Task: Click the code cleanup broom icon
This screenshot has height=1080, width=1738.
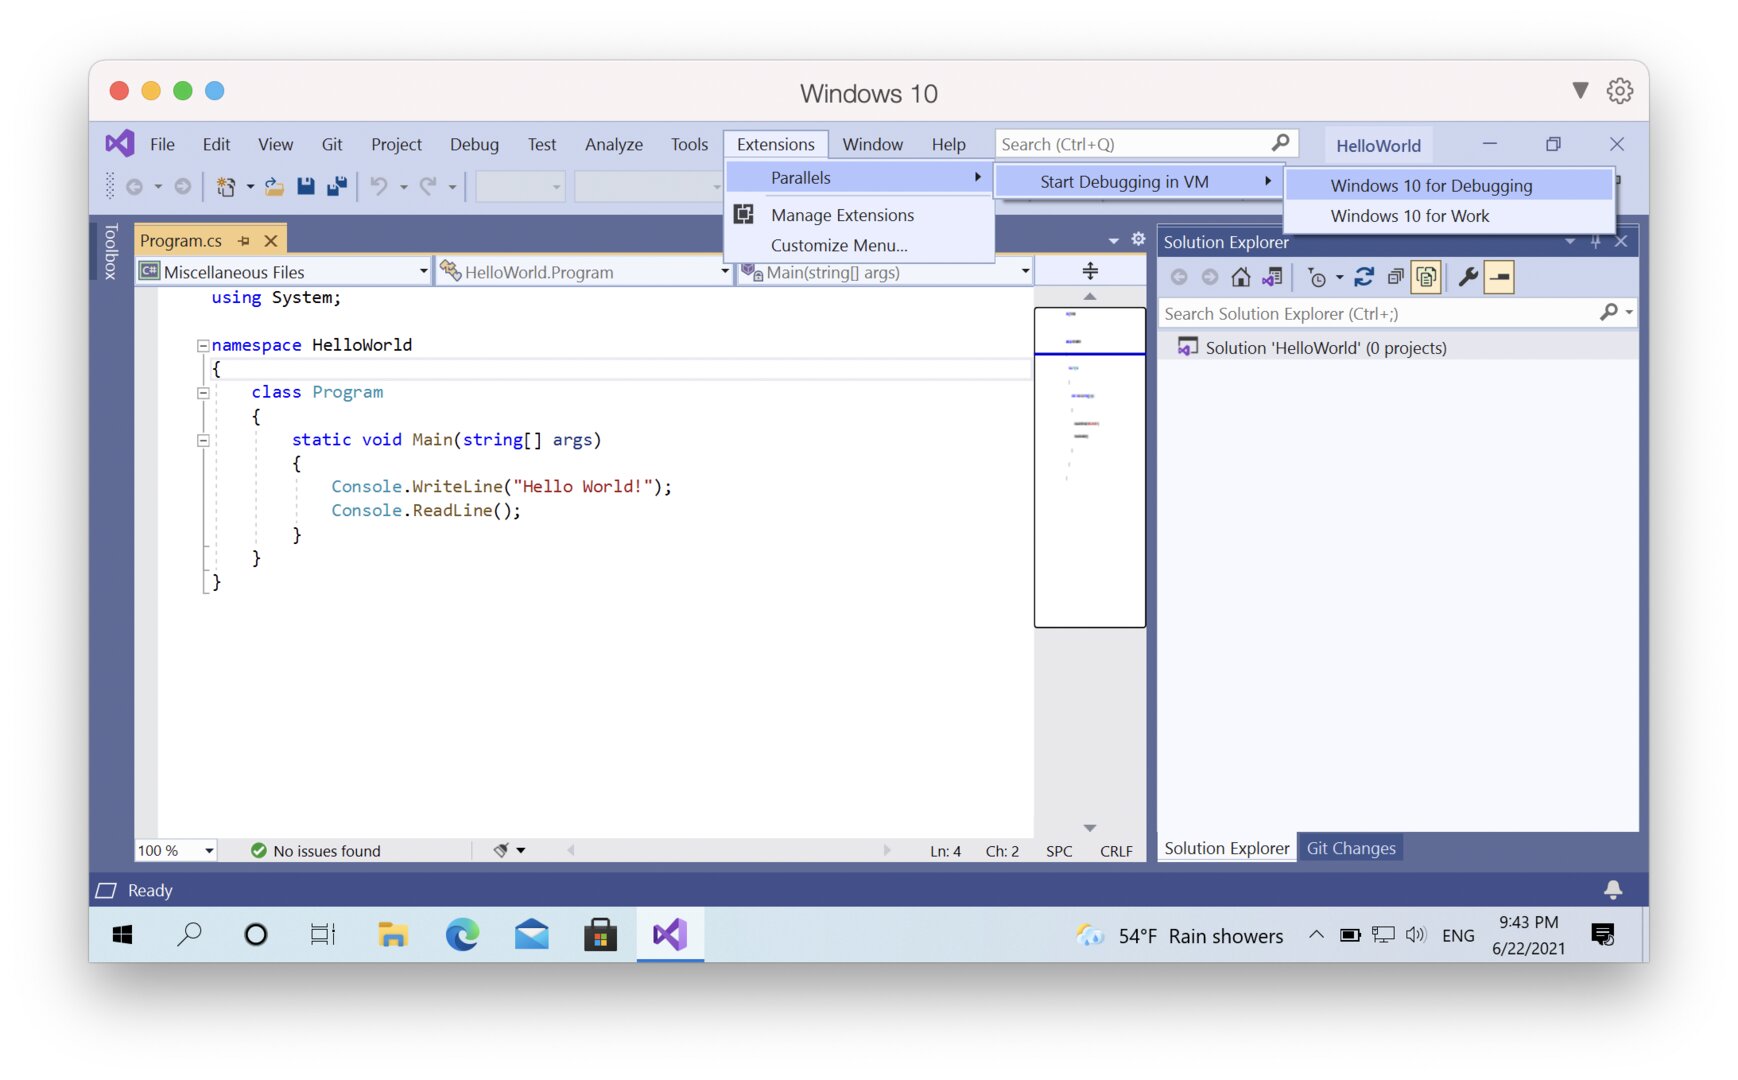Action: (501, 850)
